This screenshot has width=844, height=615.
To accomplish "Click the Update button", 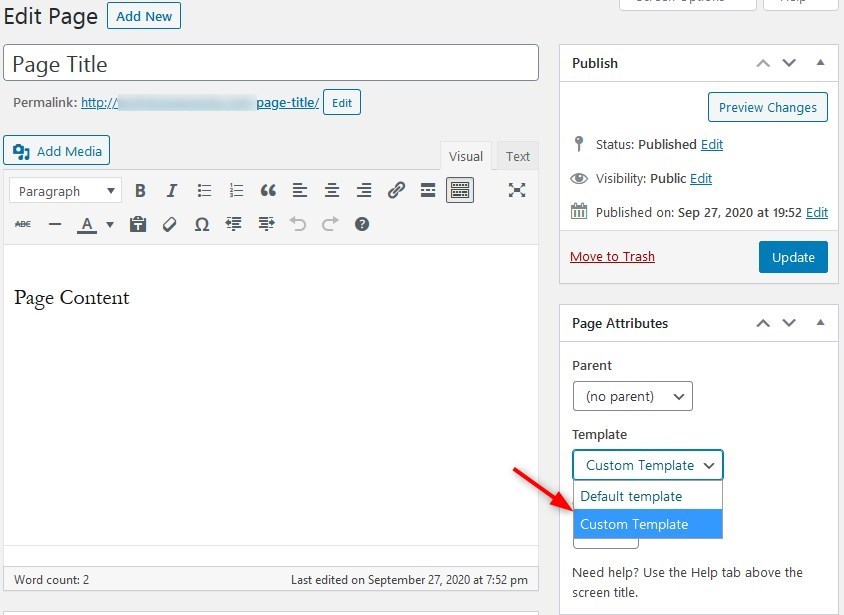I will [x=792, y=257].
